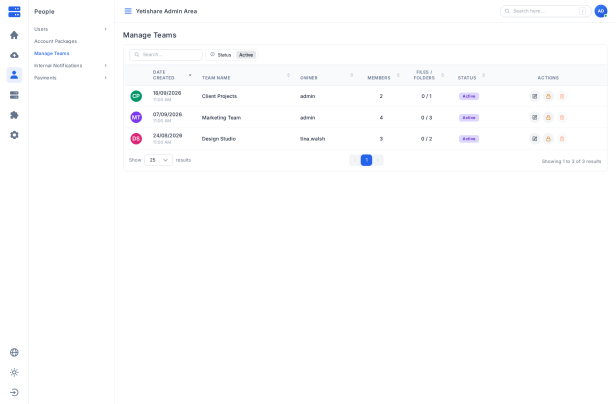
Task: Sort by Owner column
Action: pyautogui.click(x=326, y=77)
